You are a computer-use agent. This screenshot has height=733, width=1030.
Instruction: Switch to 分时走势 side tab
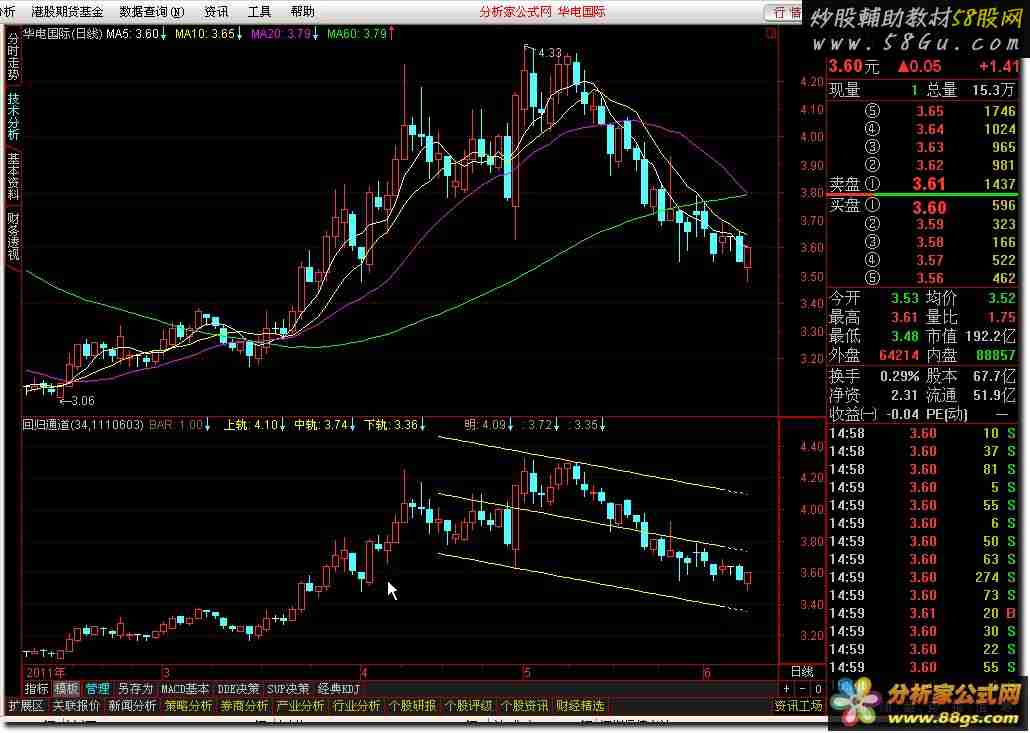tap(13, 59)
